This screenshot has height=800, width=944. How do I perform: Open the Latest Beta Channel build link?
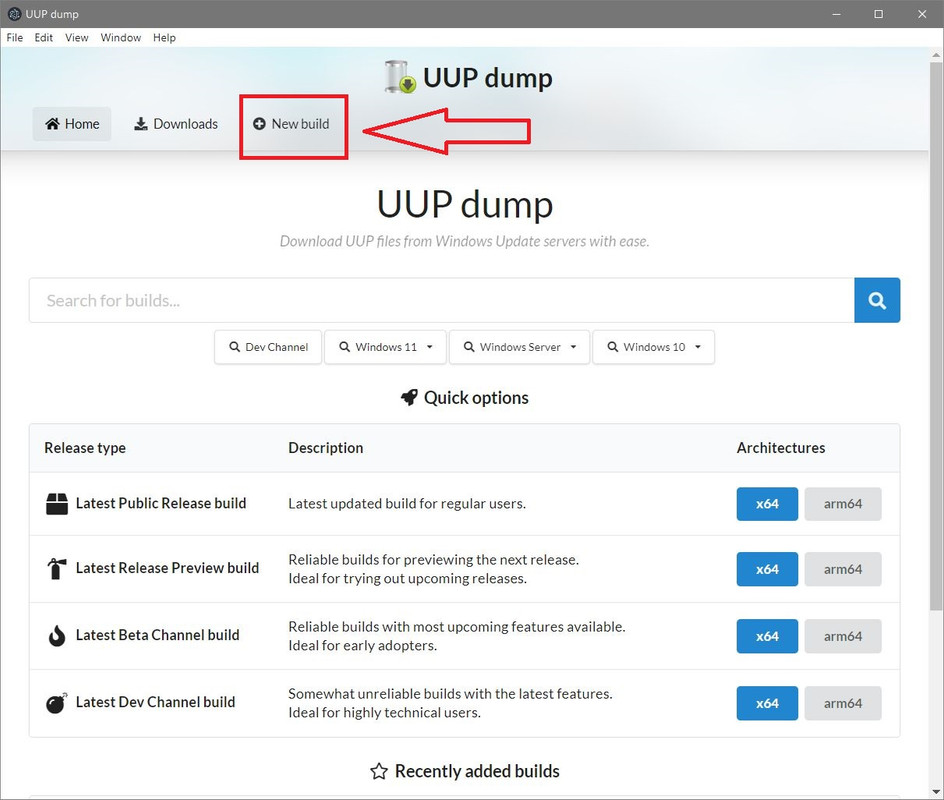click(158, 635)
